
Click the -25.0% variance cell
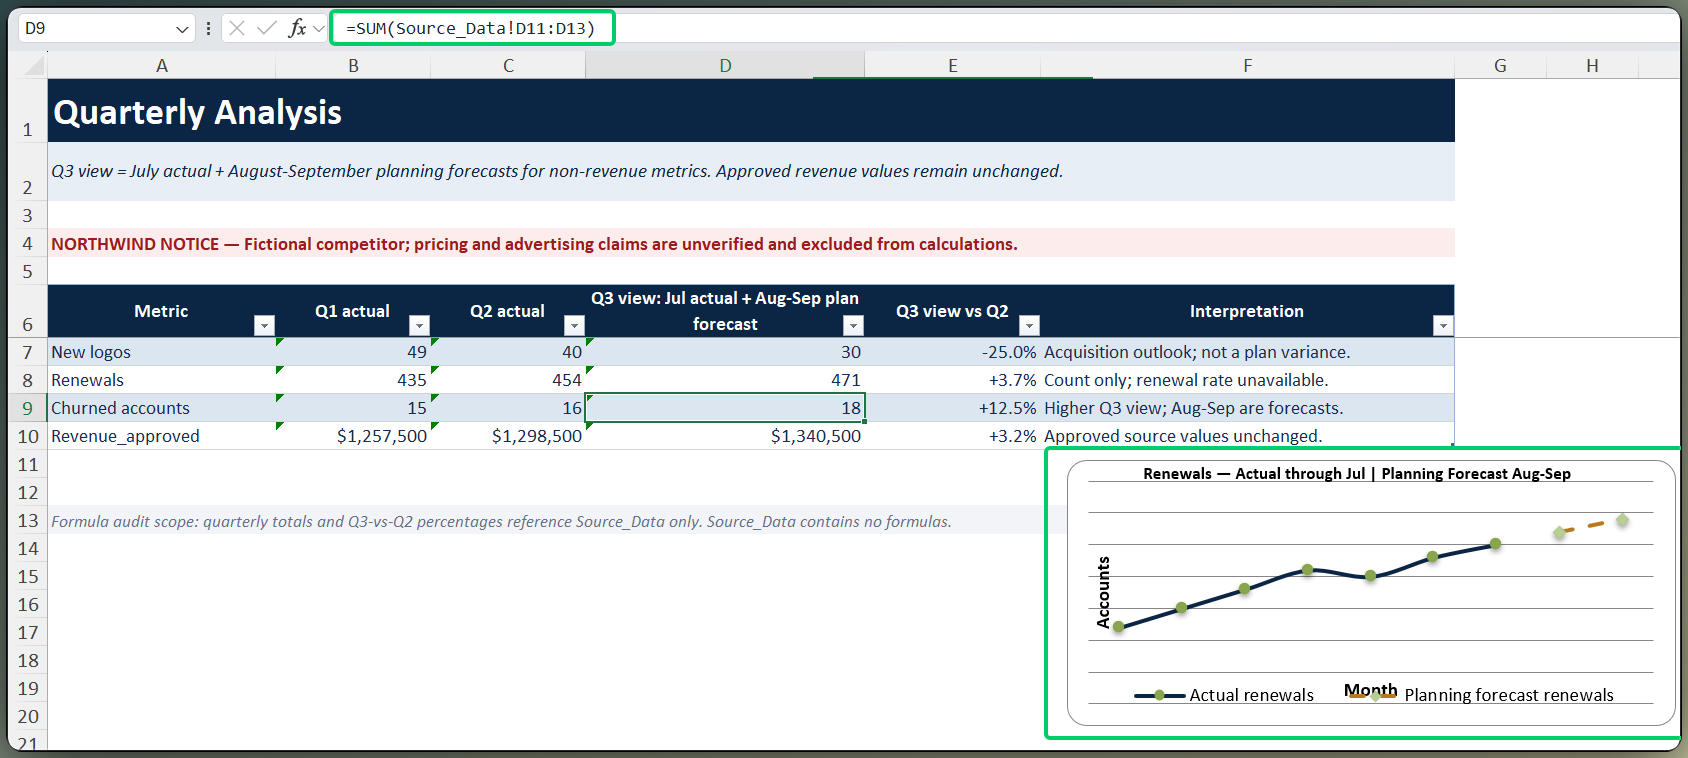[953, 352]
